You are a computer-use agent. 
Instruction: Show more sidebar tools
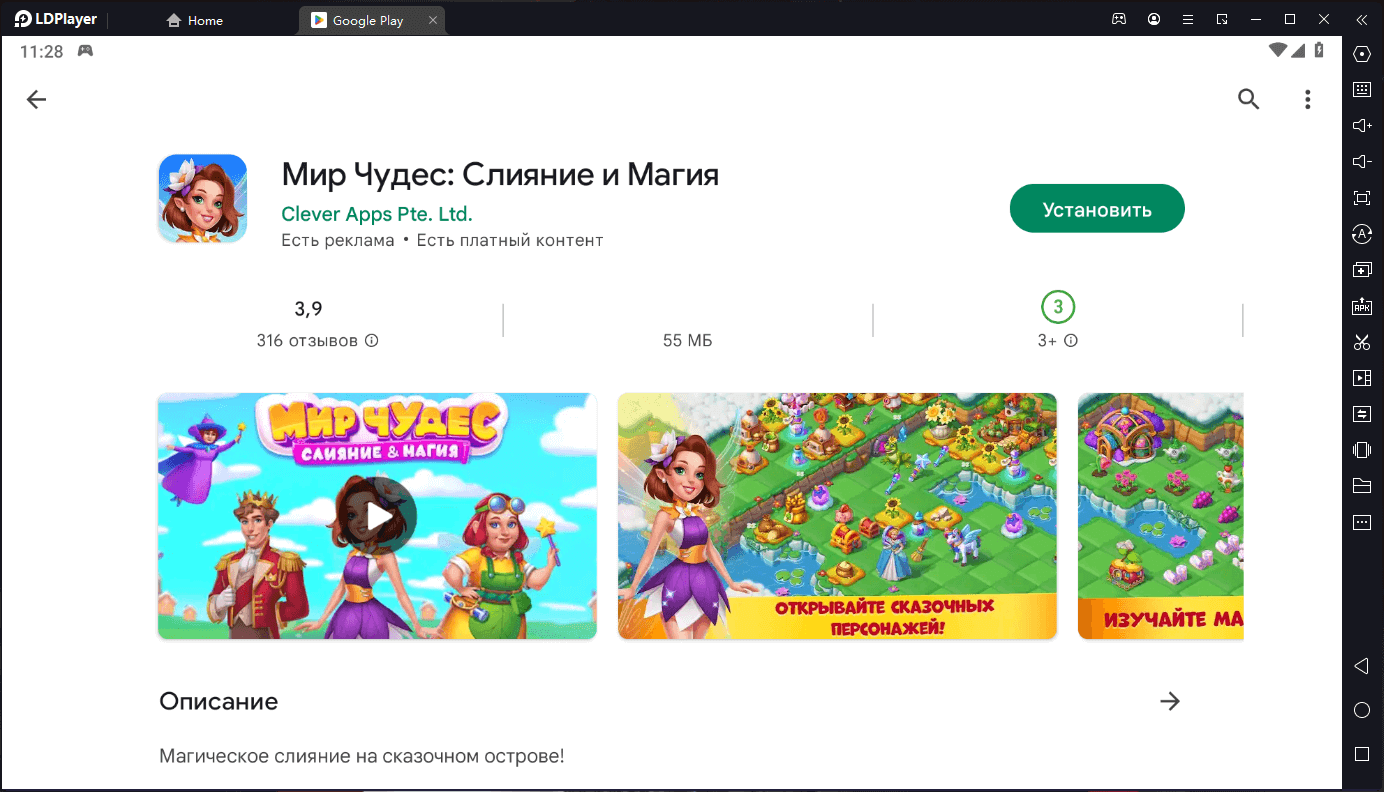click(x=1361, y=522)
